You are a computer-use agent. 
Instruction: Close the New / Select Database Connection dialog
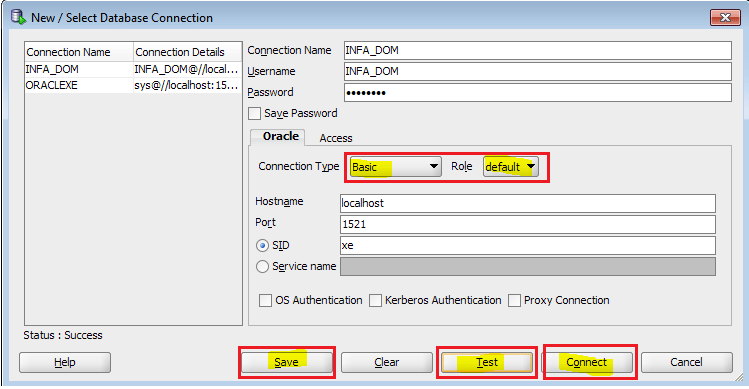click(x=725, y=18)
